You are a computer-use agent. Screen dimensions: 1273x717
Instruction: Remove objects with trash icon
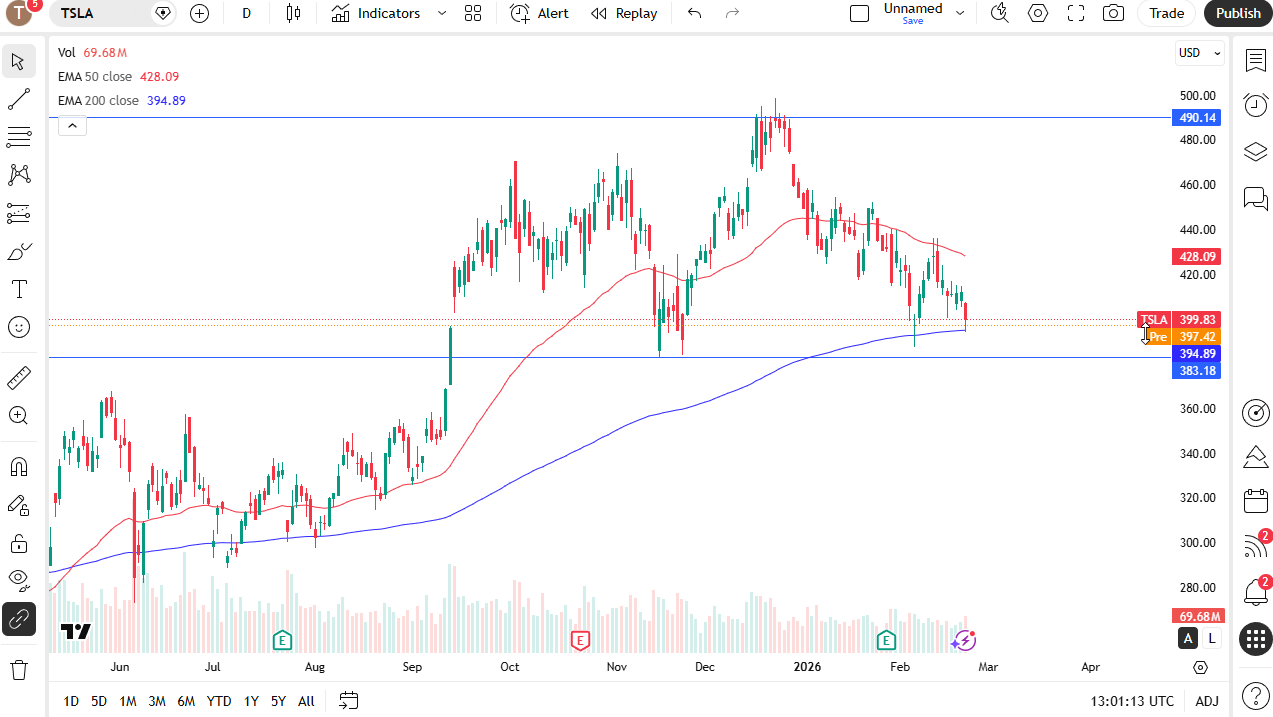[x=18, y=669]
